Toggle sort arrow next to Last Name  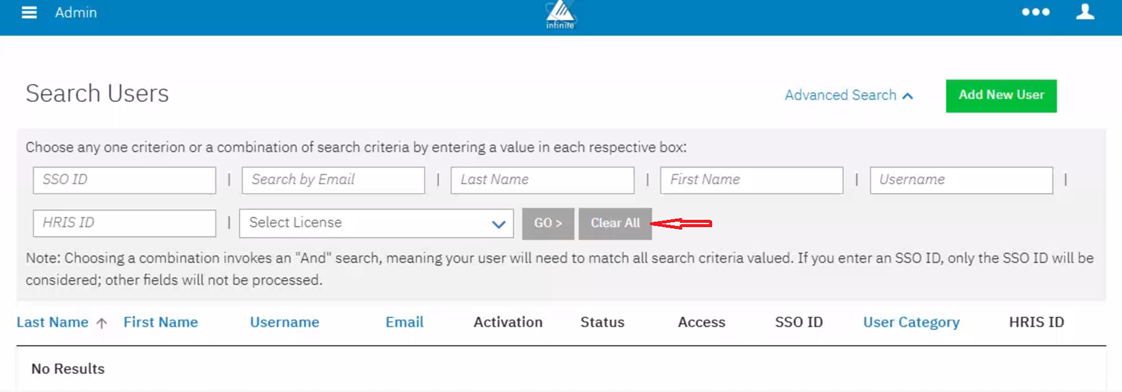102,323
